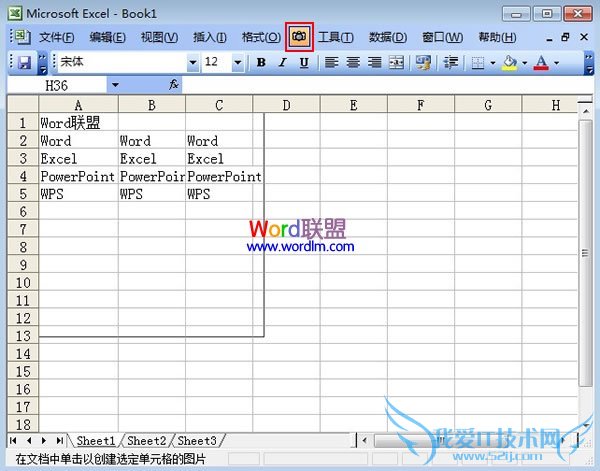Click horizontal scrollbar left arrow

click(x=364, y=441)
